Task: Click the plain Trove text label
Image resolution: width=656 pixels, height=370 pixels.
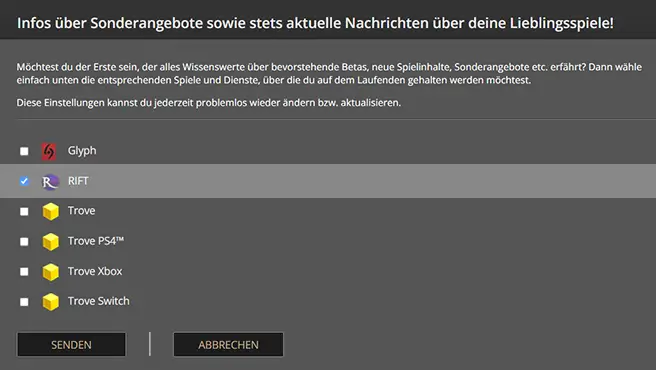Action: click(82, 211)
